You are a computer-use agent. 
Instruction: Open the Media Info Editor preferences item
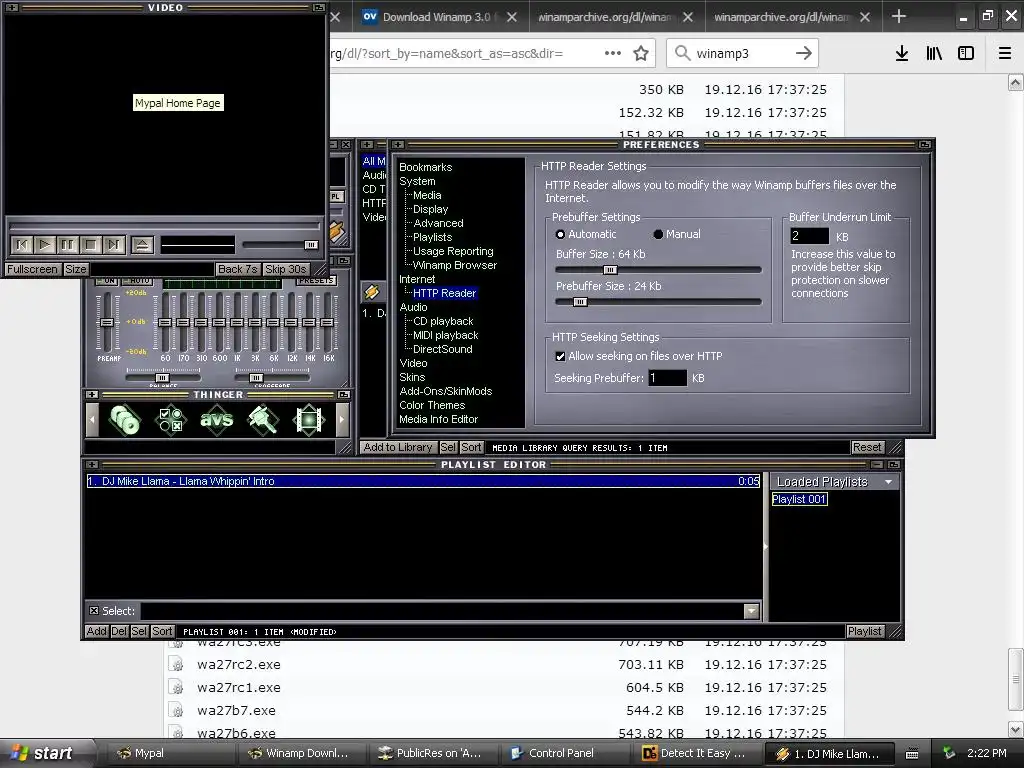[x=438, y=419]
